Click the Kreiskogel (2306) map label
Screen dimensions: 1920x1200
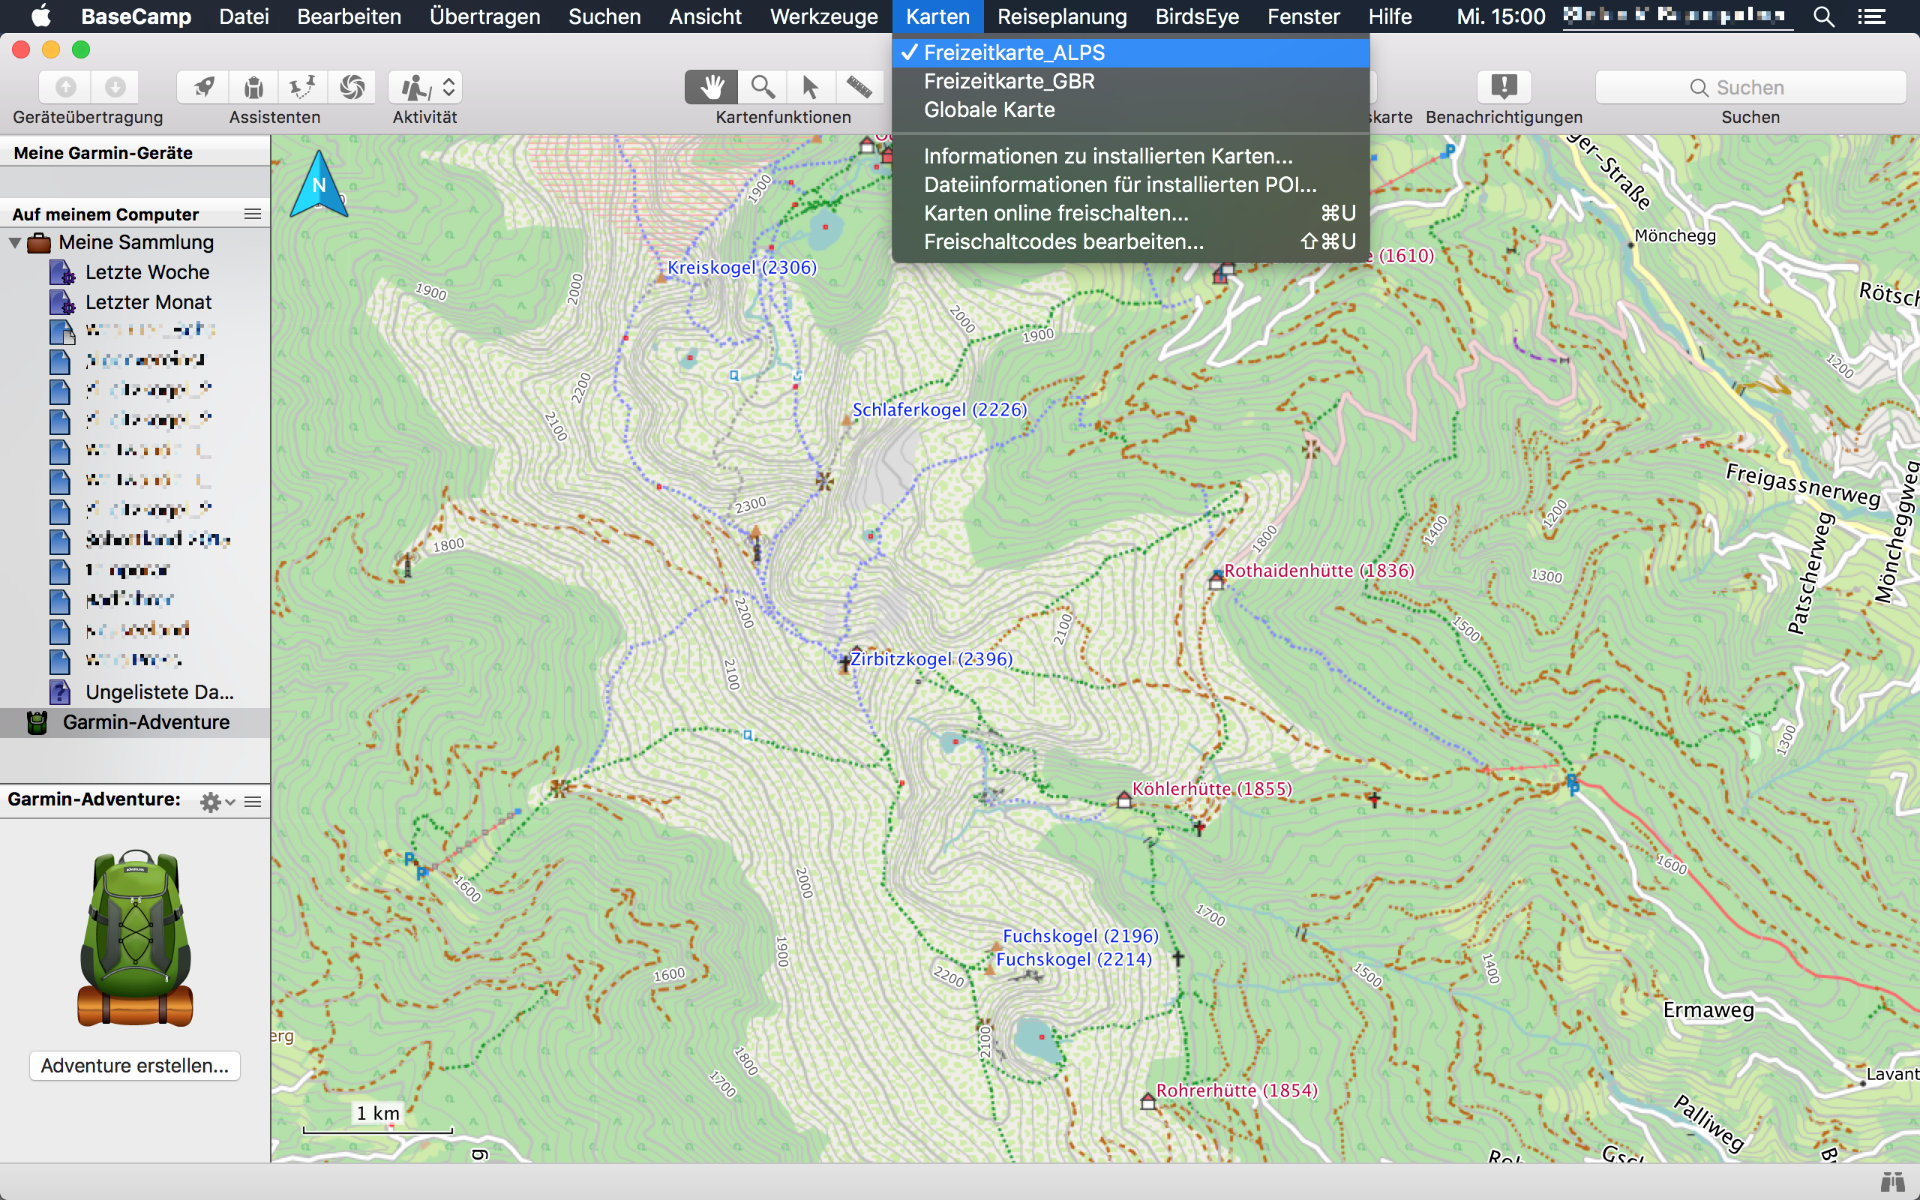point(742,267)
